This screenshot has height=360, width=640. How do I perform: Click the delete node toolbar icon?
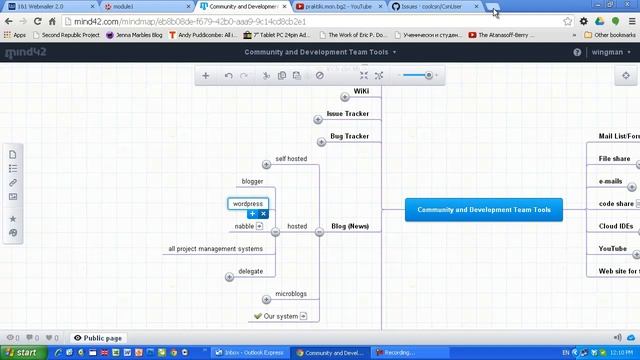coord(320,76)
